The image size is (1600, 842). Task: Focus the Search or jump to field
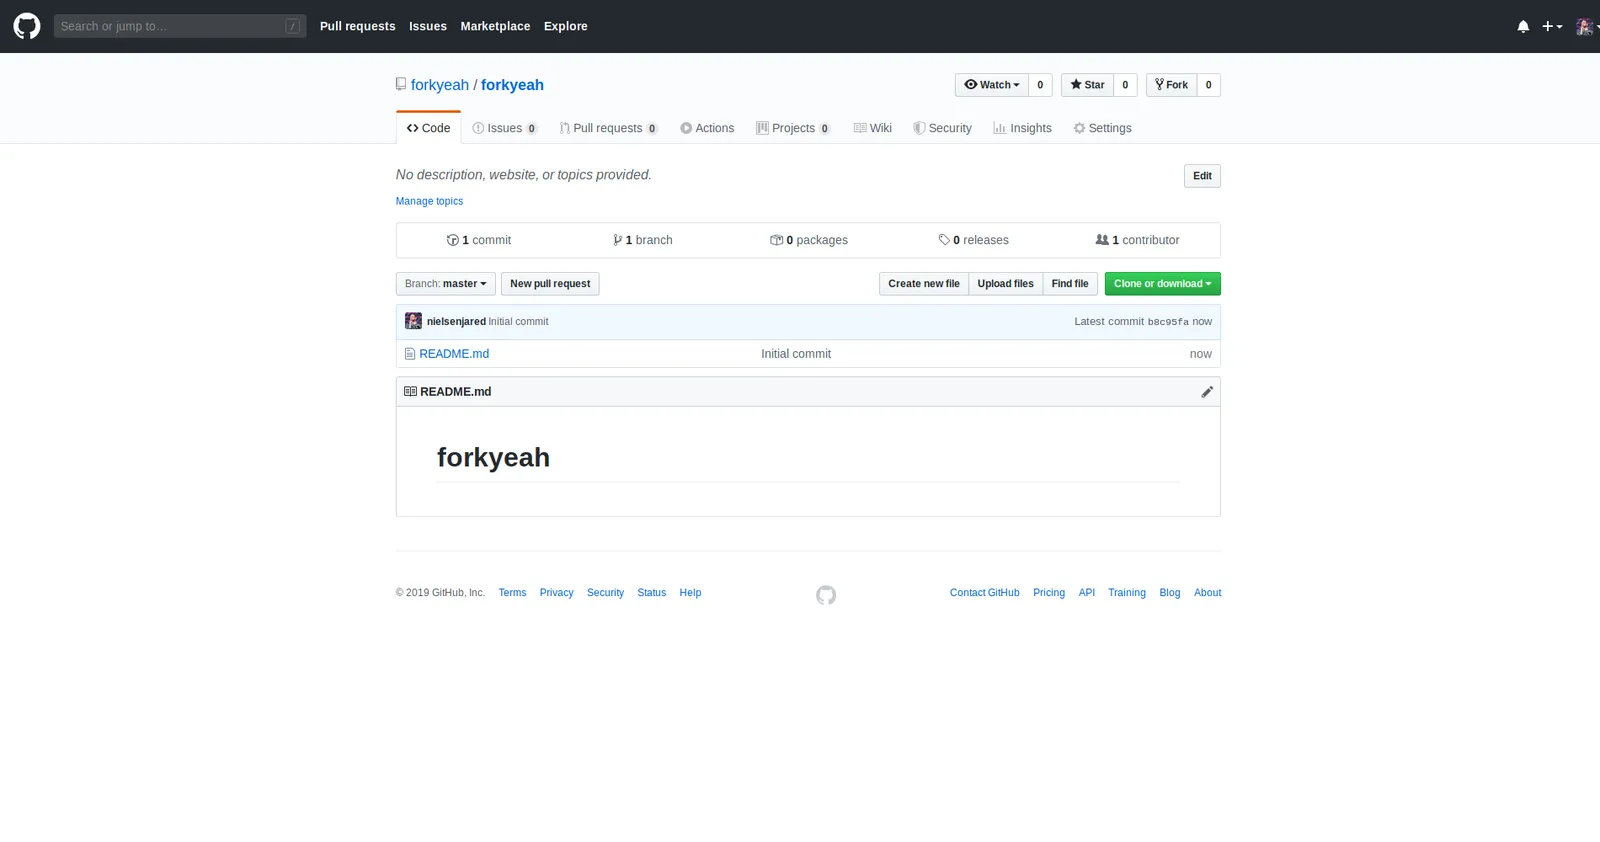(x=180, y=26)
